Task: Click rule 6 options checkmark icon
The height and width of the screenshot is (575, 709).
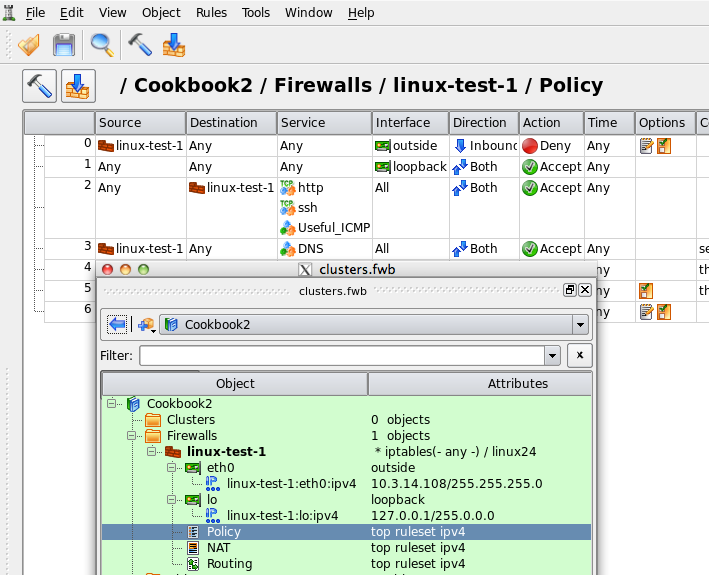Action: pos(664,312)
